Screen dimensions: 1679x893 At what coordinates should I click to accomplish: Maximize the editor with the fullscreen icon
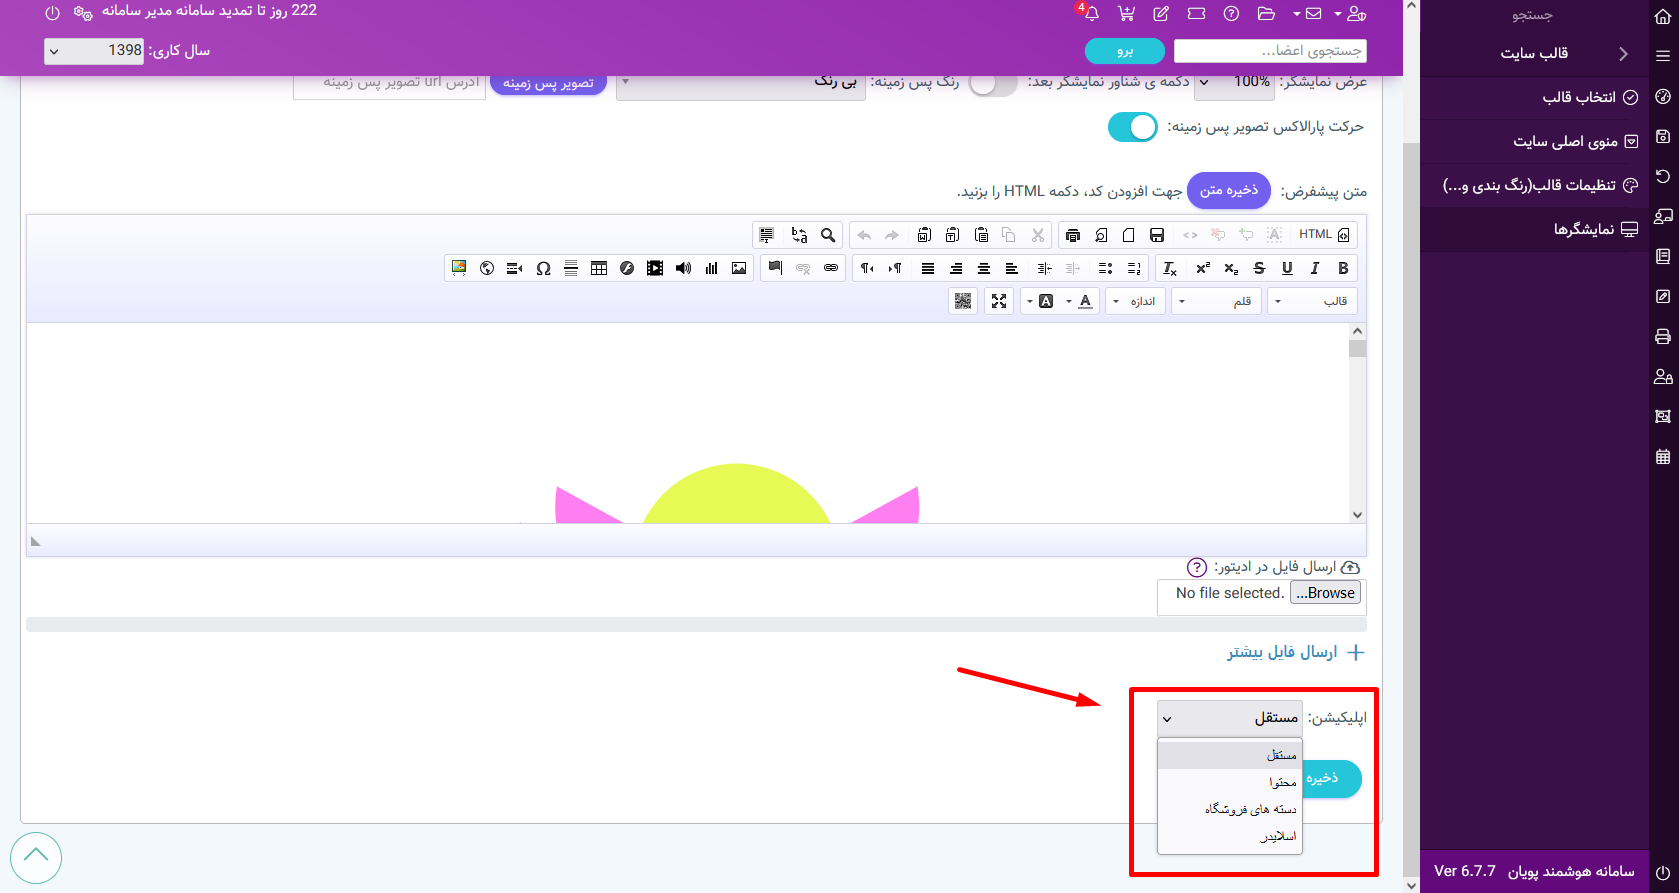click(999, 301)
